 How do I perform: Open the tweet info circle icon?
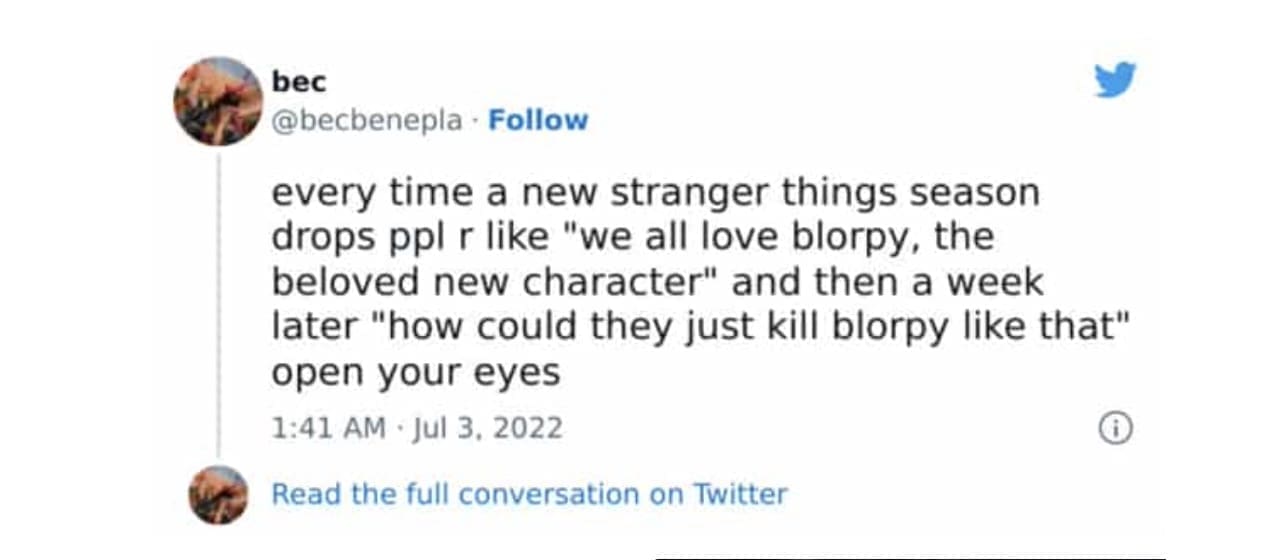pyautogui.click(x=1115, y=429)
